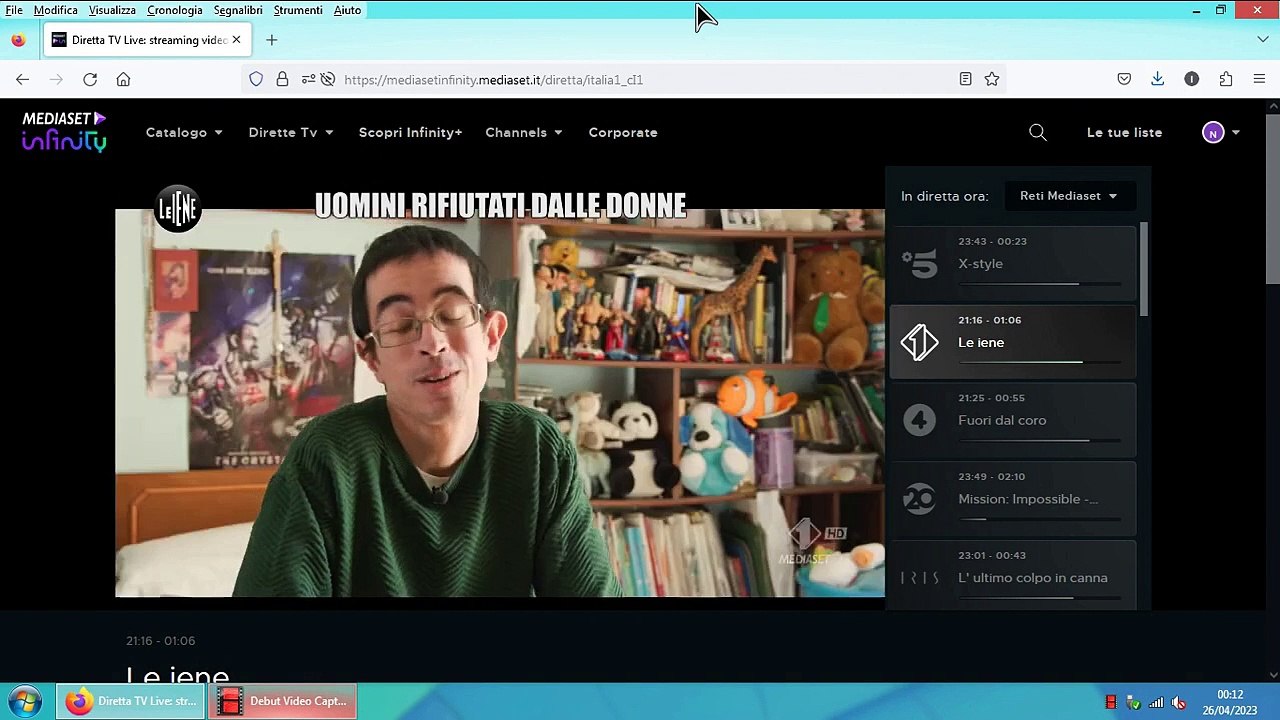This screenshot has width=1280, height=720.
Task: Open the site permissions icon in address bar
Action: click(x=308, y=79)
